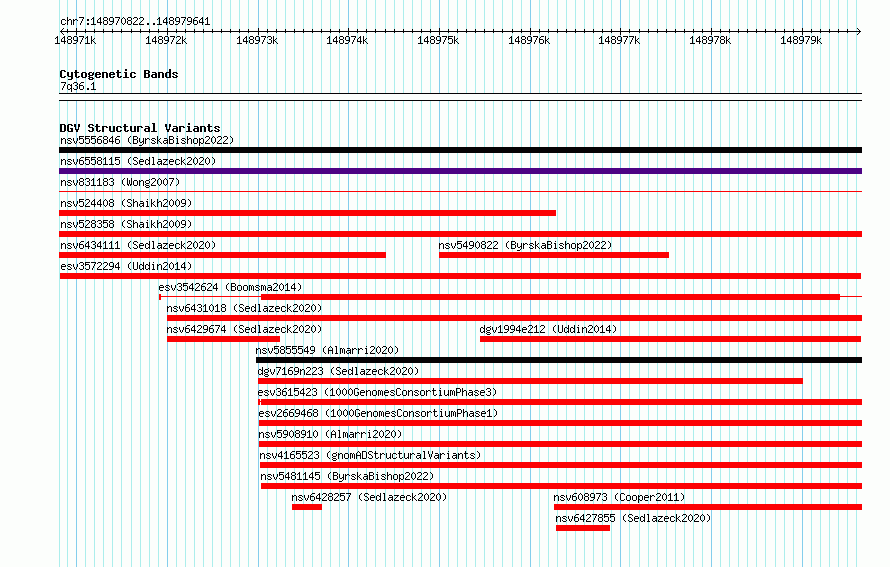890x567 pixels.
Task: Select the red nsv6434111 variant bar
Action: [x=222, y=255]
